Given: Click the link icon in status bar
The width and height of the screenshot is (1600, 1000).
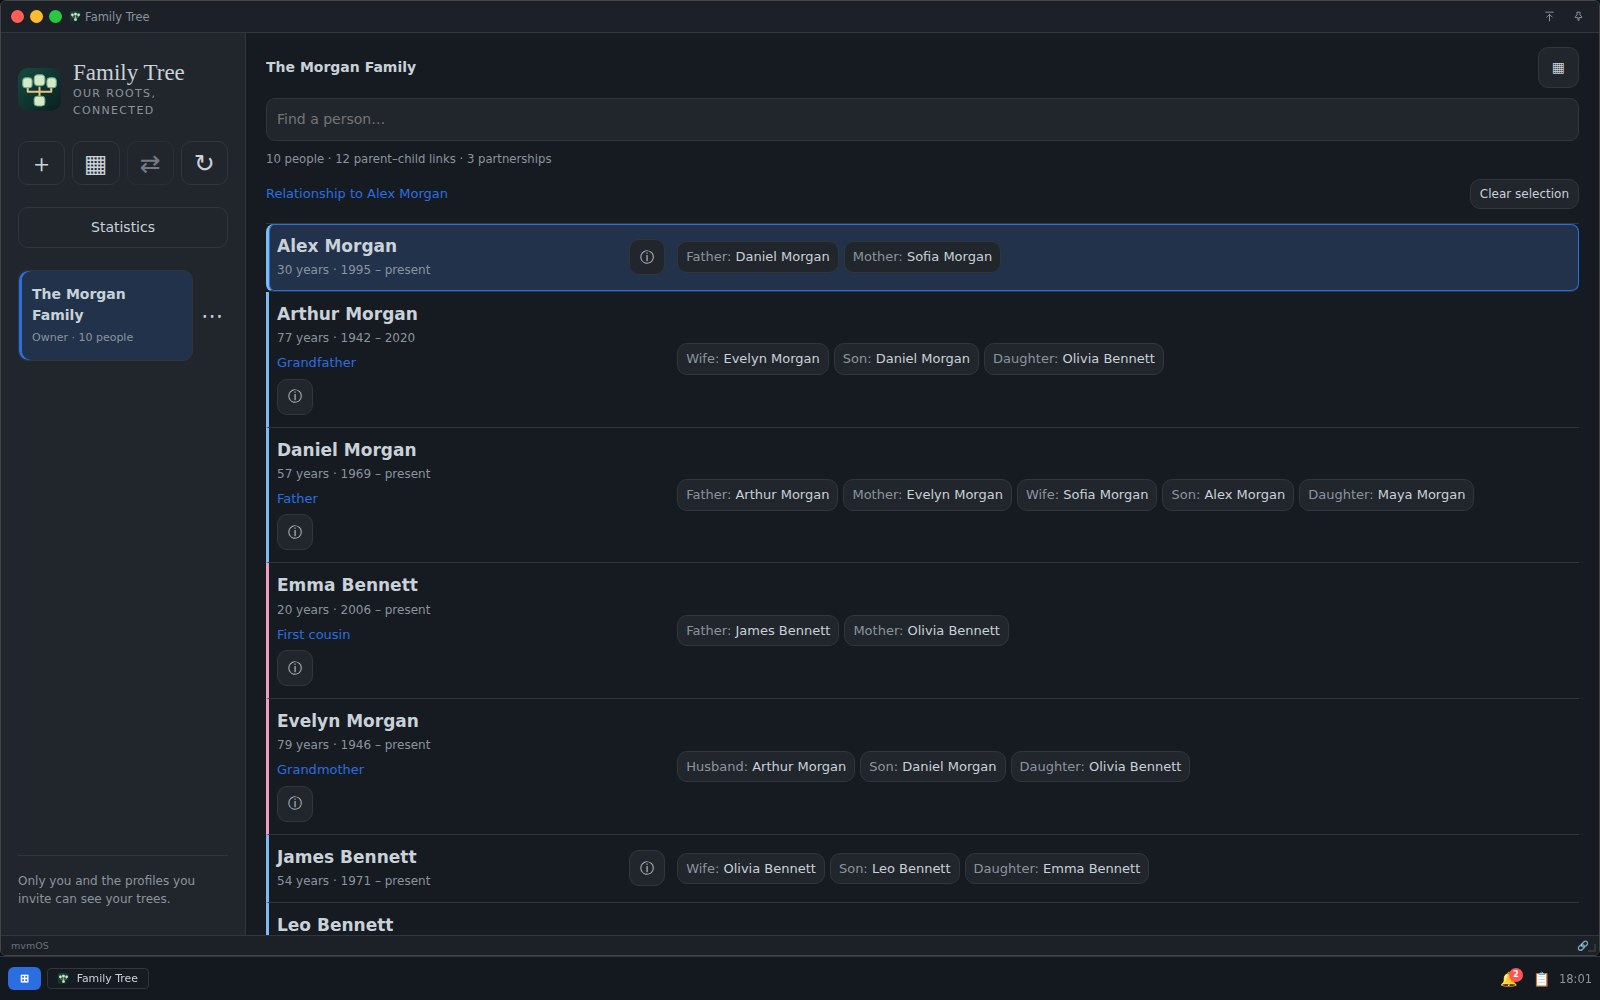Looking at the screenshot, I should (1582, 945).
